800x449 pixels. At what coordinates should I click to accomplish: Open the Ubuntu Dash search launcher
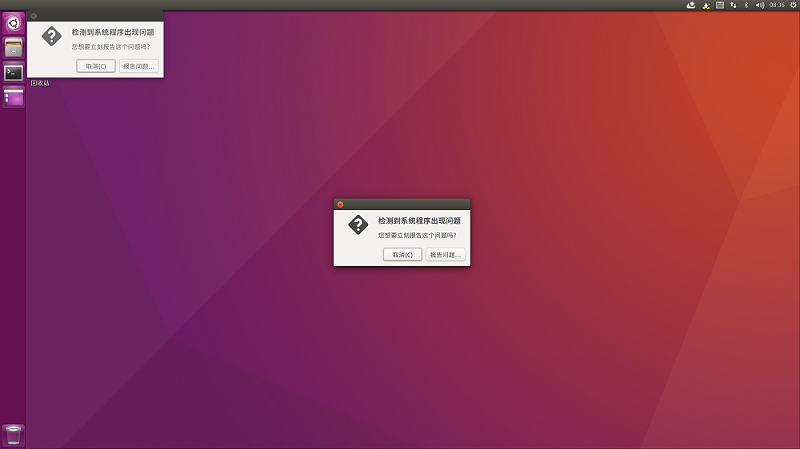[13, 22]
